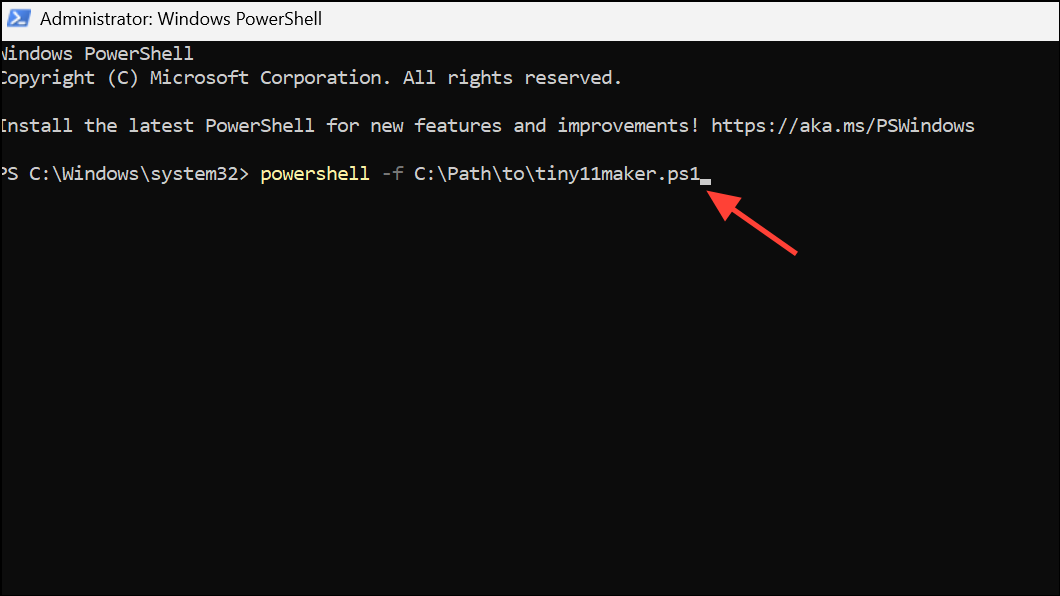The width and height of the screenshot is (1060, 596).
Task: Click the "Administrator: Windows PowerShell" window title
Action: (x=180, y=19)
